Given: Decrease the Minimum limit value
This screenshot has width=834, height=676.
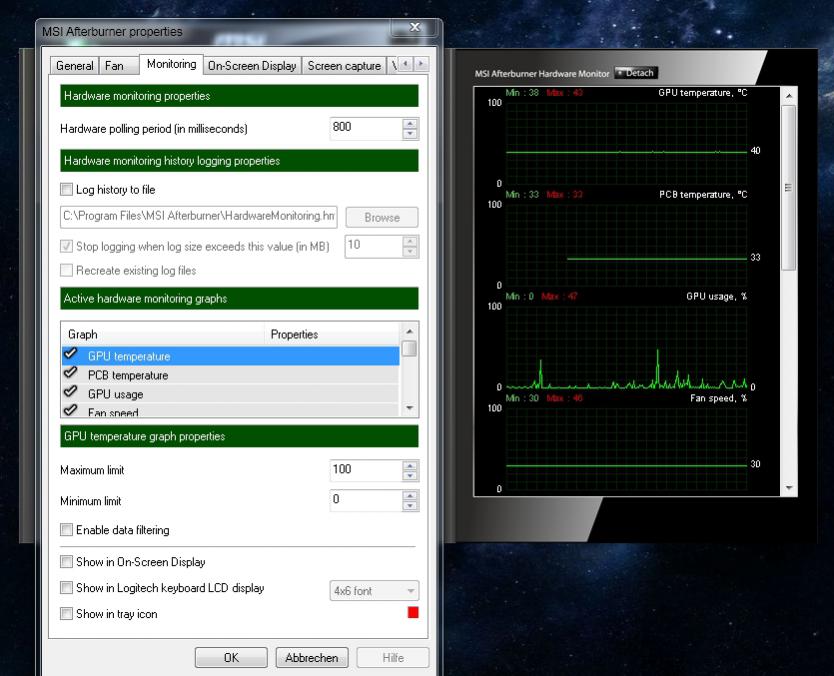Looking at the screenshot, I should pyautogui.click(x=410, y=506).
